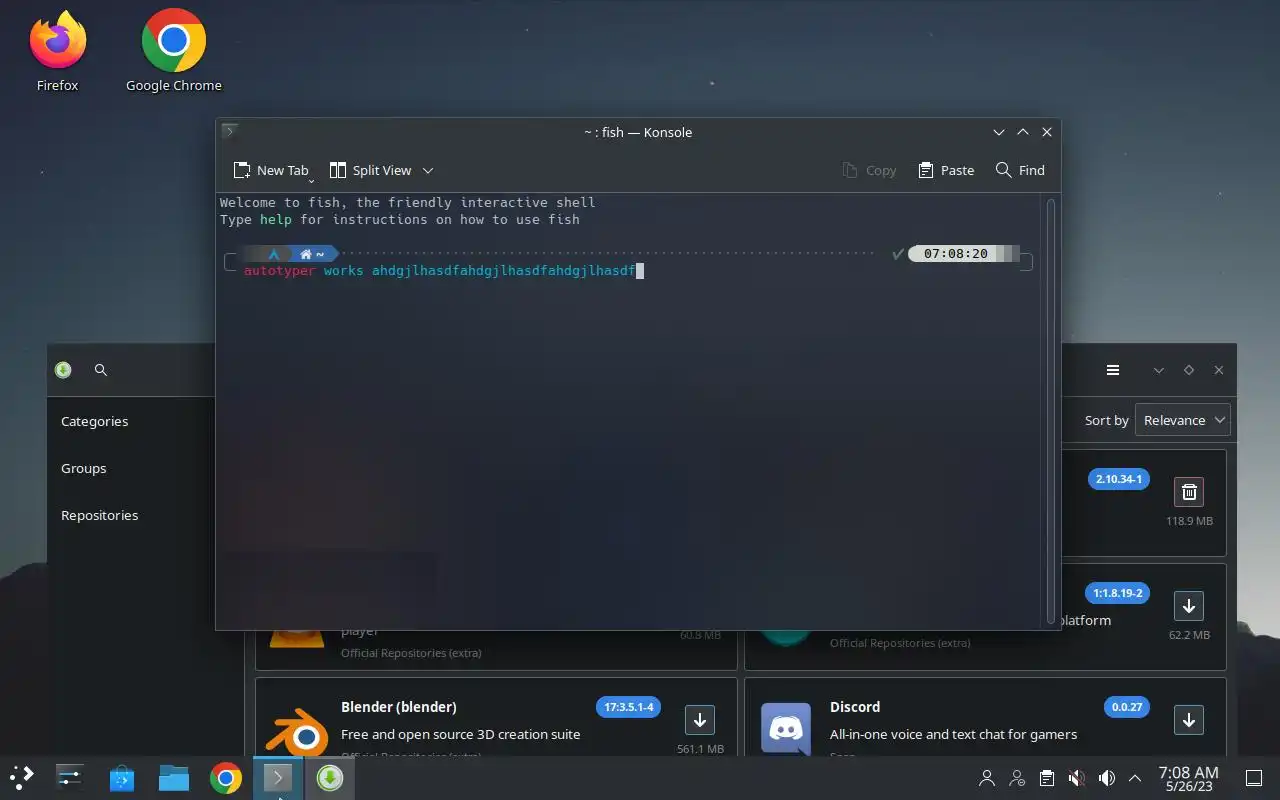Click the trash icon for the 2.10.34-1 package
1280x800 pixels.
[1189, 492]
